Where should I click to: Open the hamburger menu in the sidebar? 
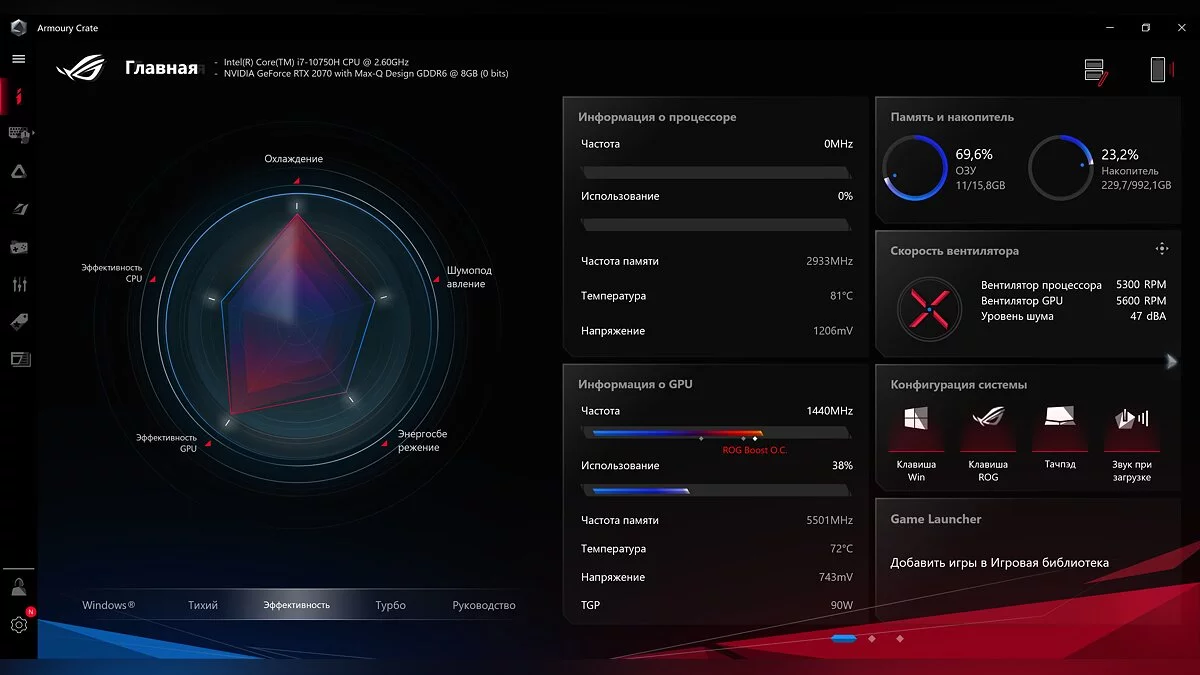[x=18, y=59]
